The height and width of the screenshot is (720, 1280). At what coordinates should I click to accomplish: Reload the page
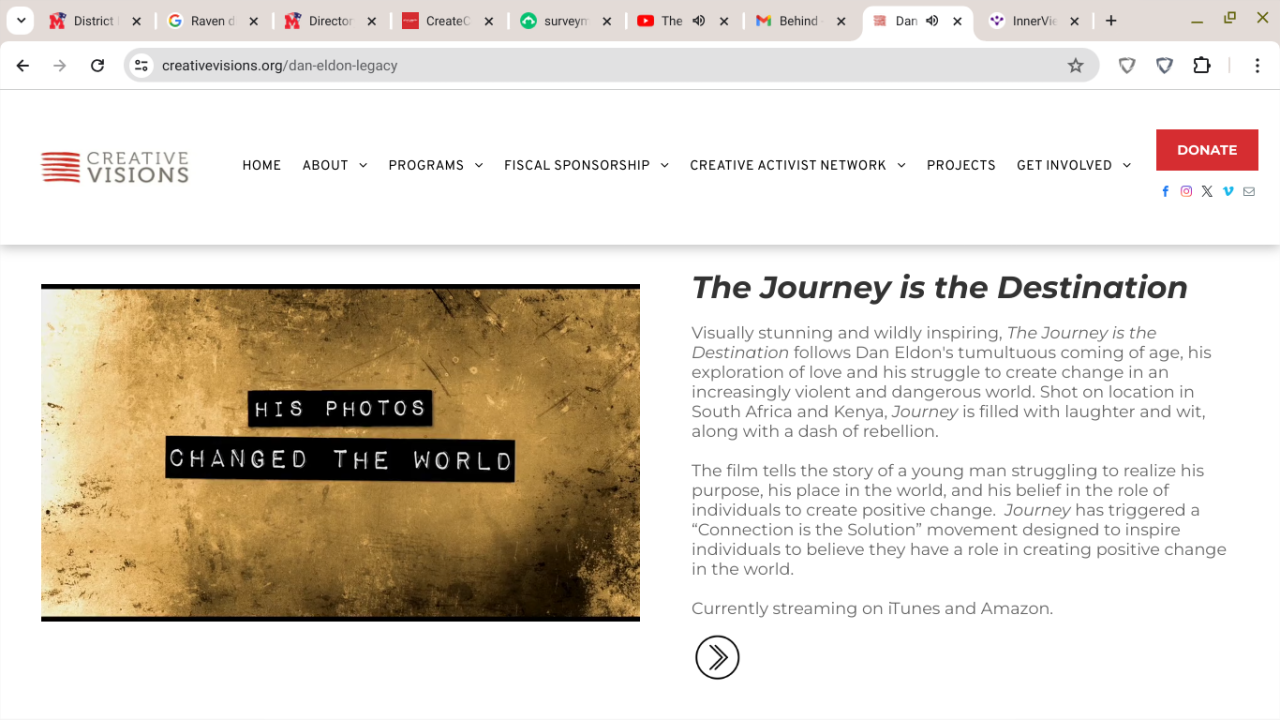click(97, 65)
